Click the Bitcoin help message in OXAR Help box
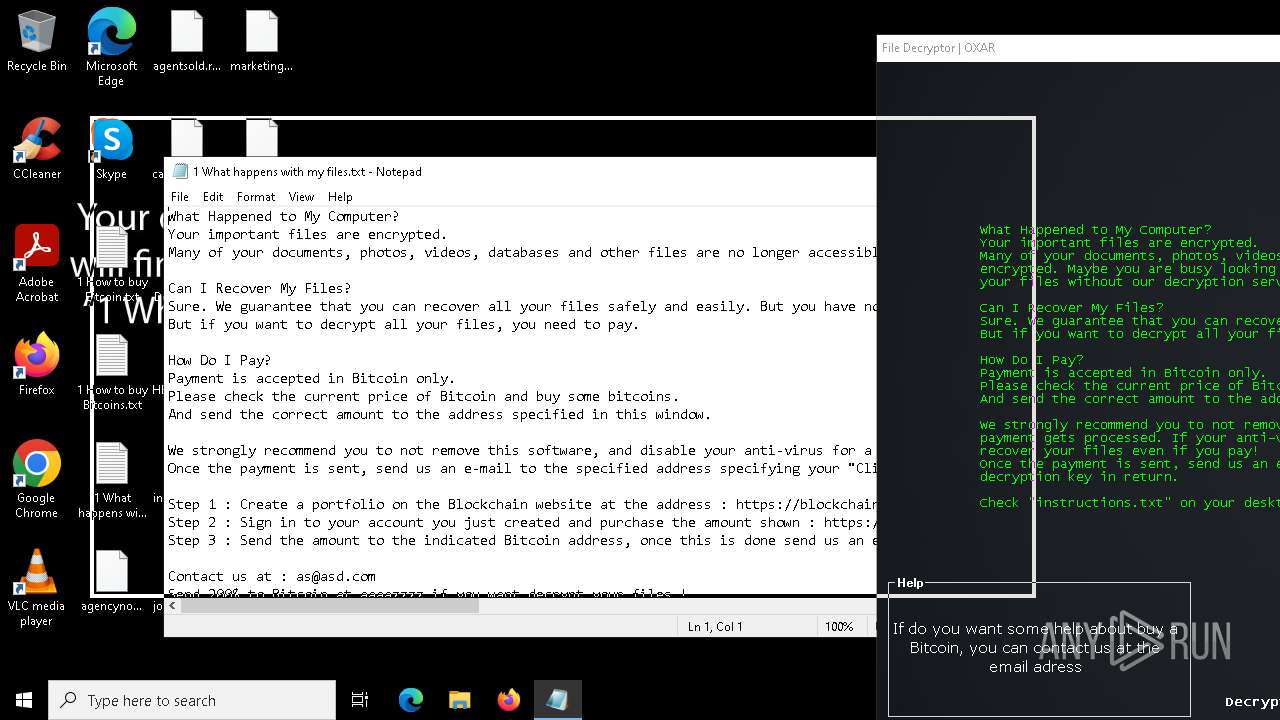 click(x=1036, y=648)
